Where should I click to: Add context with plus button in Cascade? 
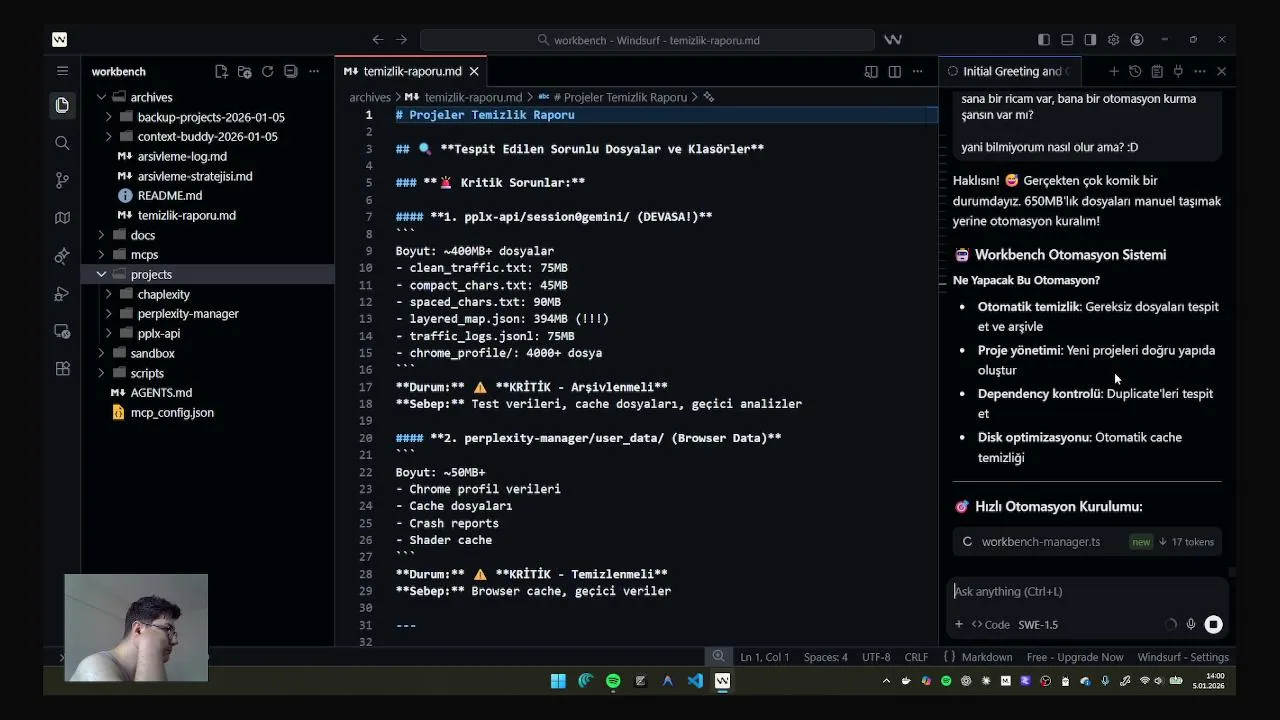tap(958, 624)
